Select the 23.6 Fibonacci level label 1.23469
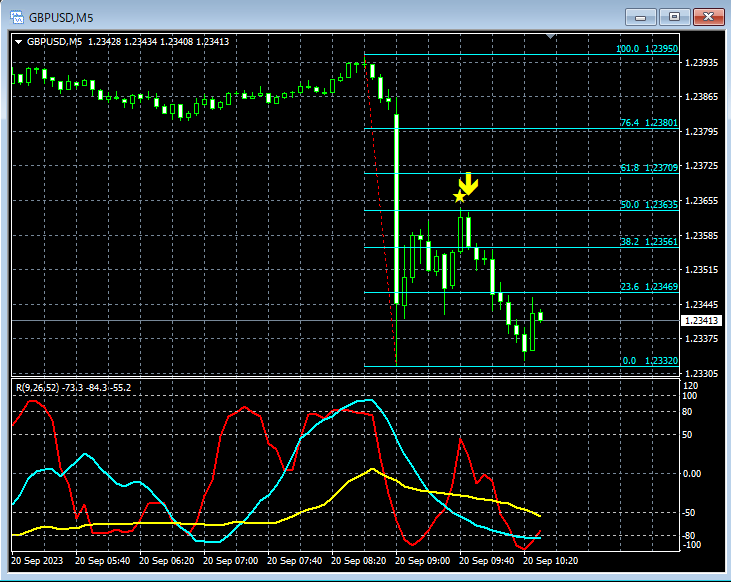The height and width of the screenshot is (582, 731). (x=648, y=286)
